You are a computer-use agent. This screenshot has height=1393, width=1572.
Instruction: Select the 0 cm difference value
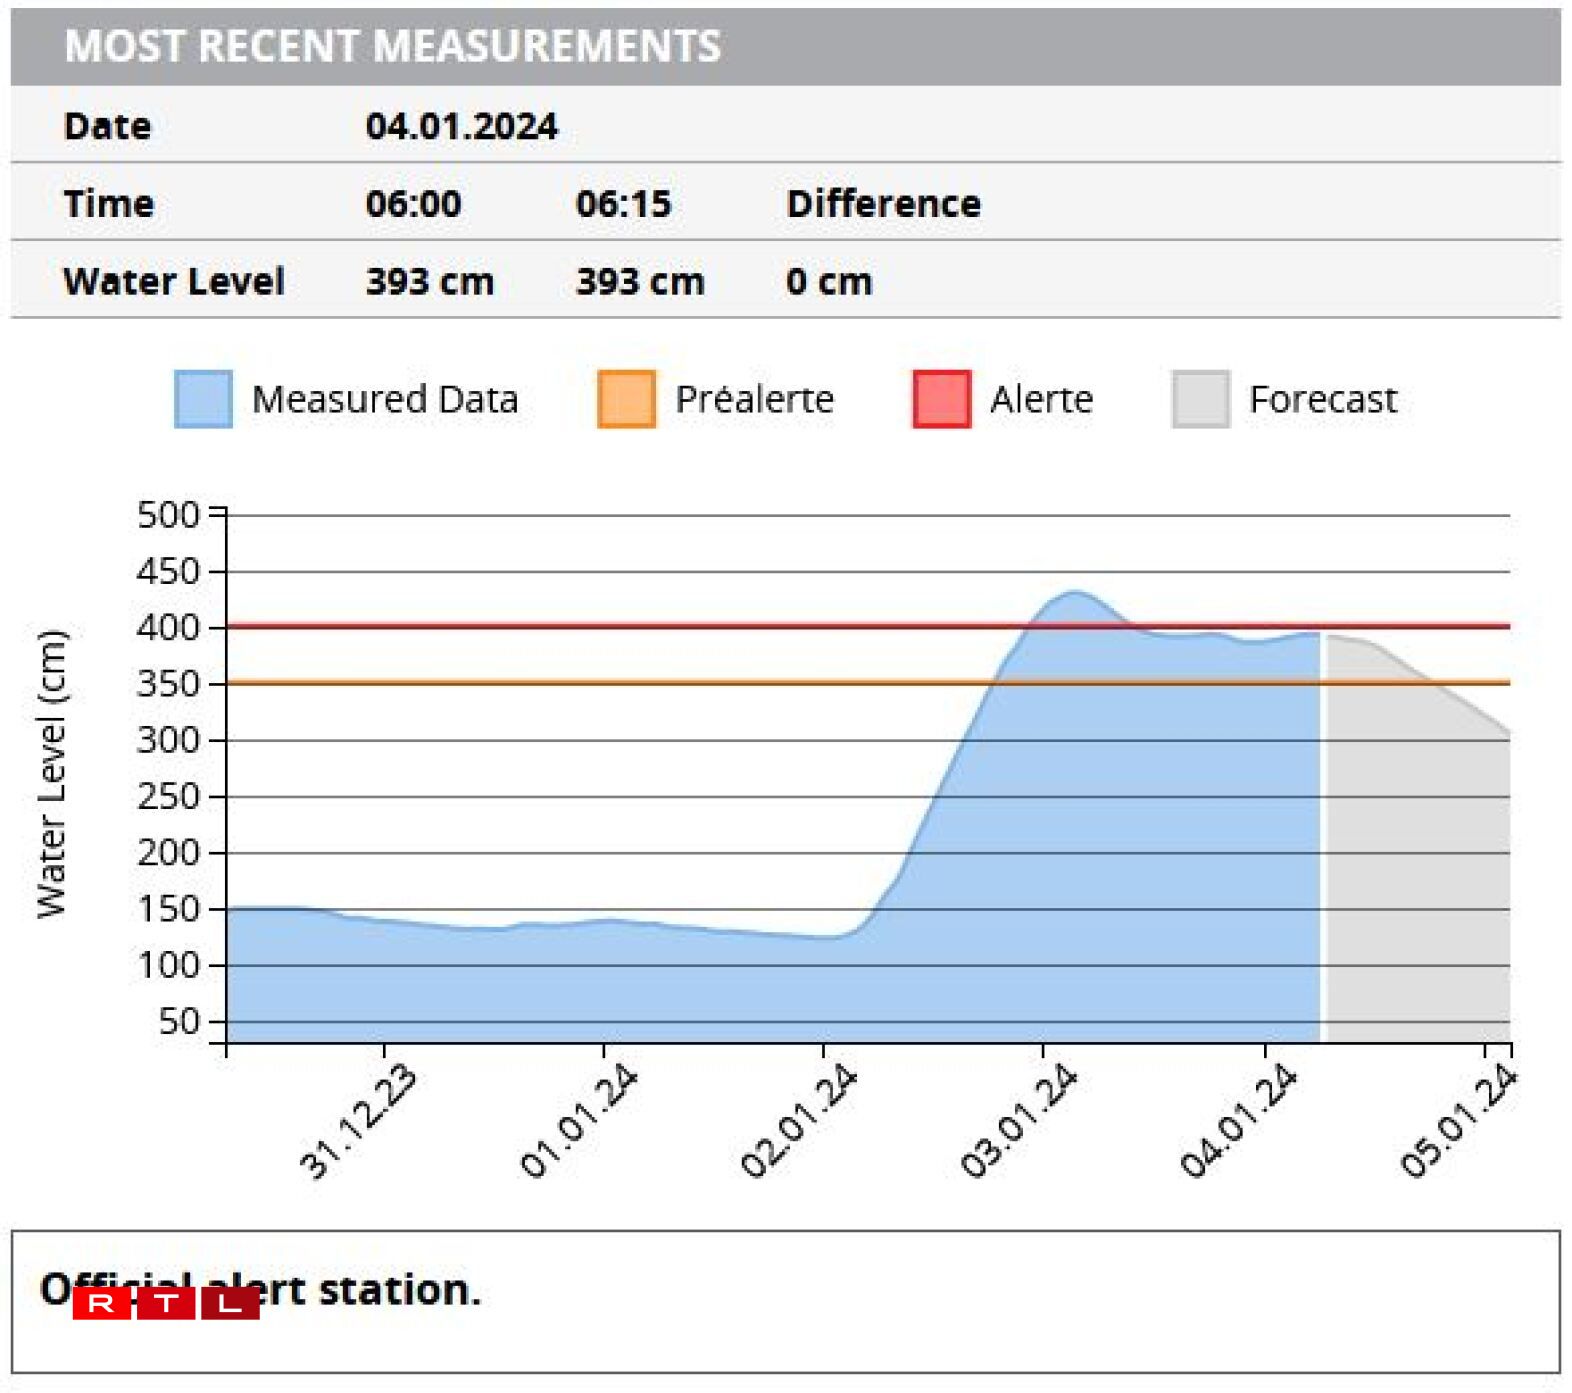[x=828, y=282]
